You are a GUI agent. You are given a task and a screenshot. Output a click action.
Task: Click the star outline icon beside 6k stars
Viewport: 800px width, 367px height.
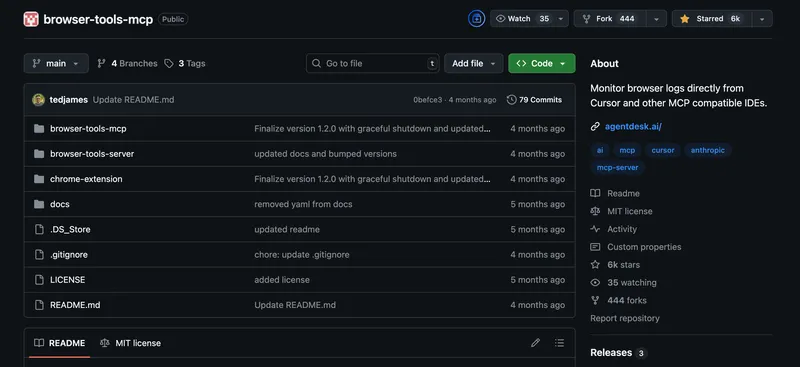click(595, 264)
